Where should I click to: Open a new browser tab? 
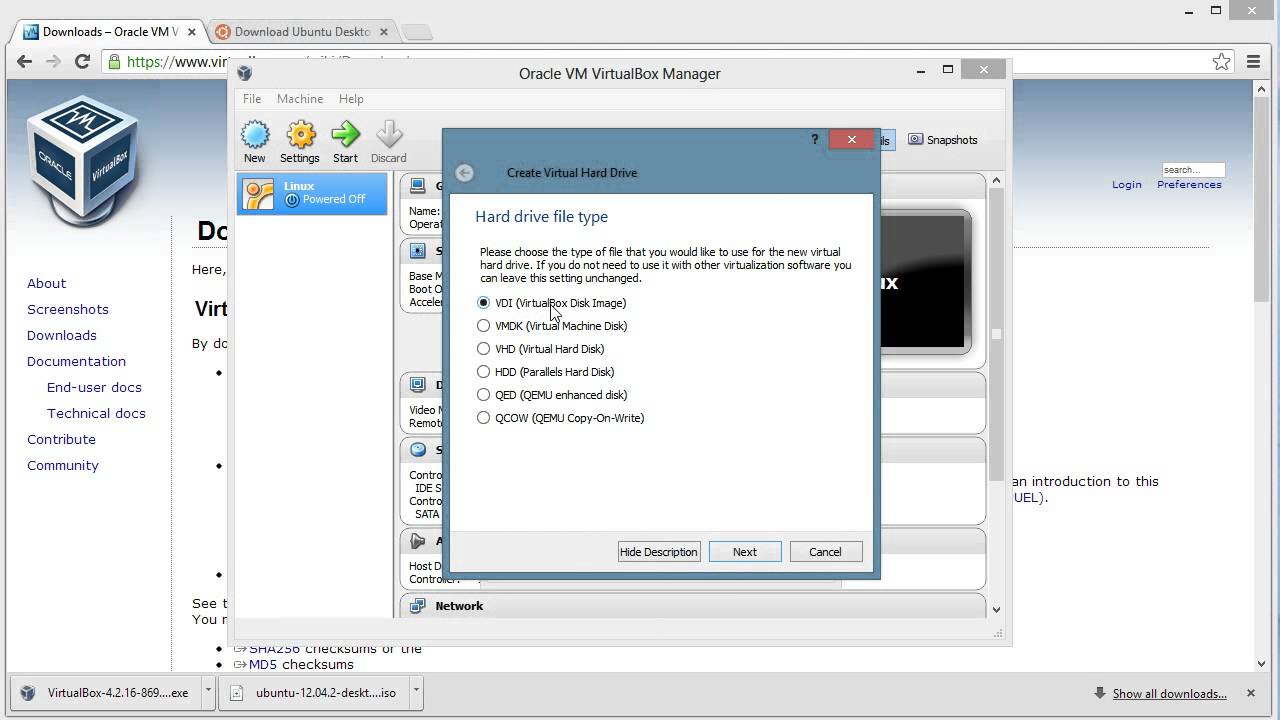coord(417,32)
